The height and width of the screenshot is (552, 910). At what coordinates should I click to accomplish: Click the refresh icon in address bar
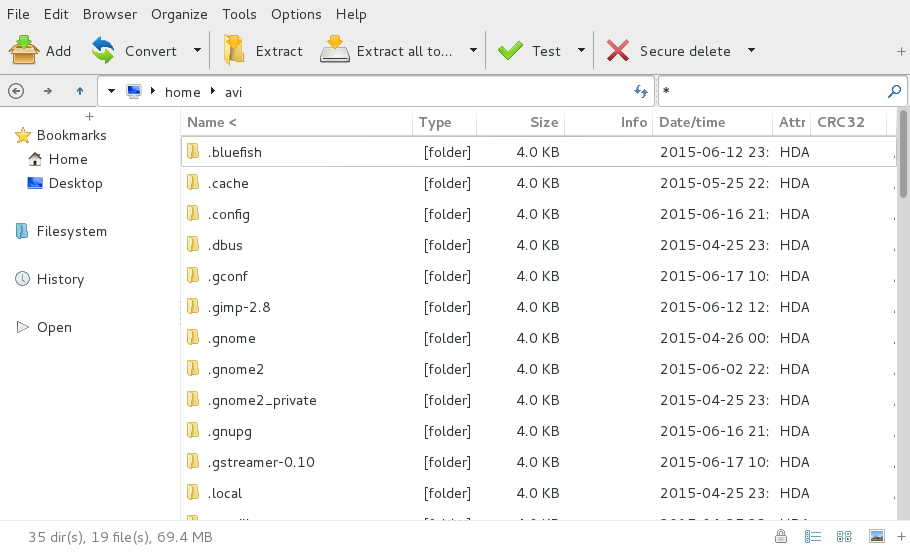click(x=641, y=91)
